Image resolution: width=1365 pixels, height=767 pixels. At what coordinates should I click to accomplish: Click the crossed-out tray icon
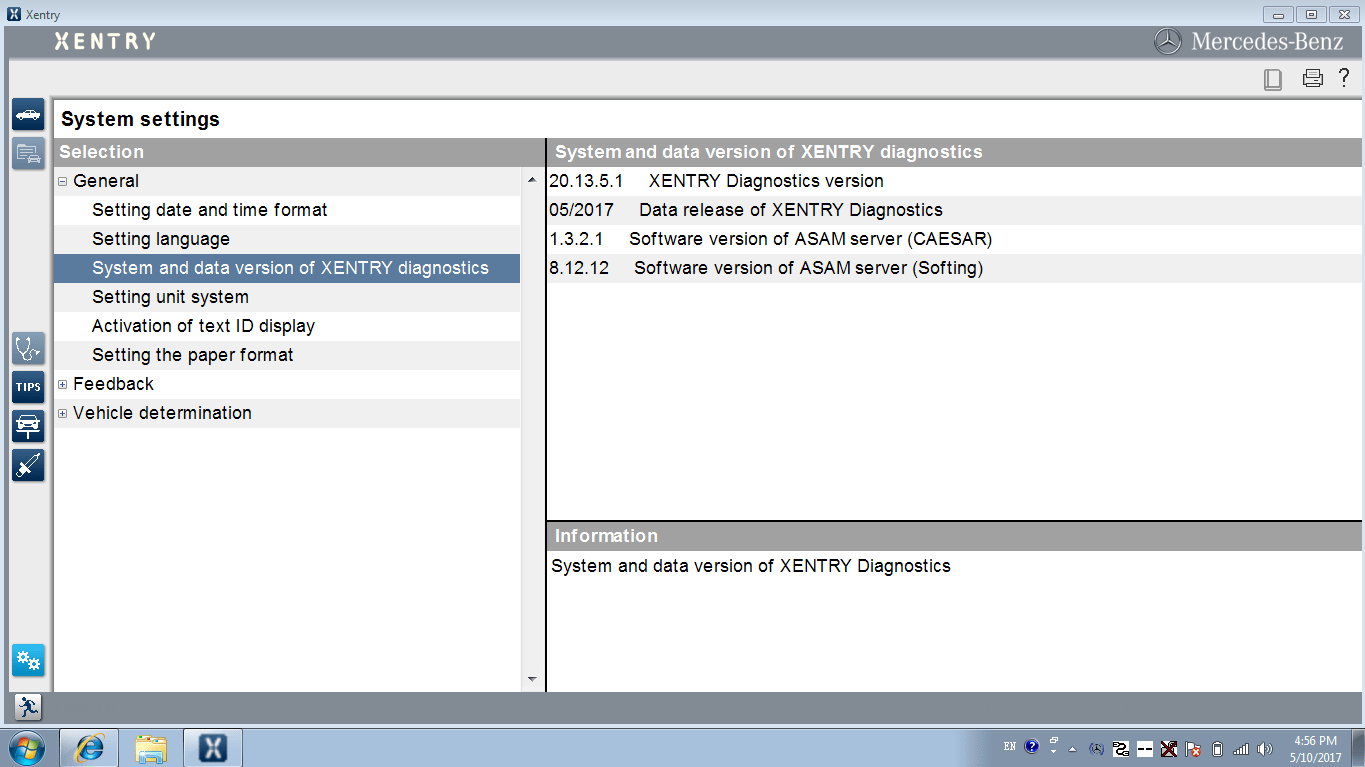pyautogui.click(x=1168, y=748)
